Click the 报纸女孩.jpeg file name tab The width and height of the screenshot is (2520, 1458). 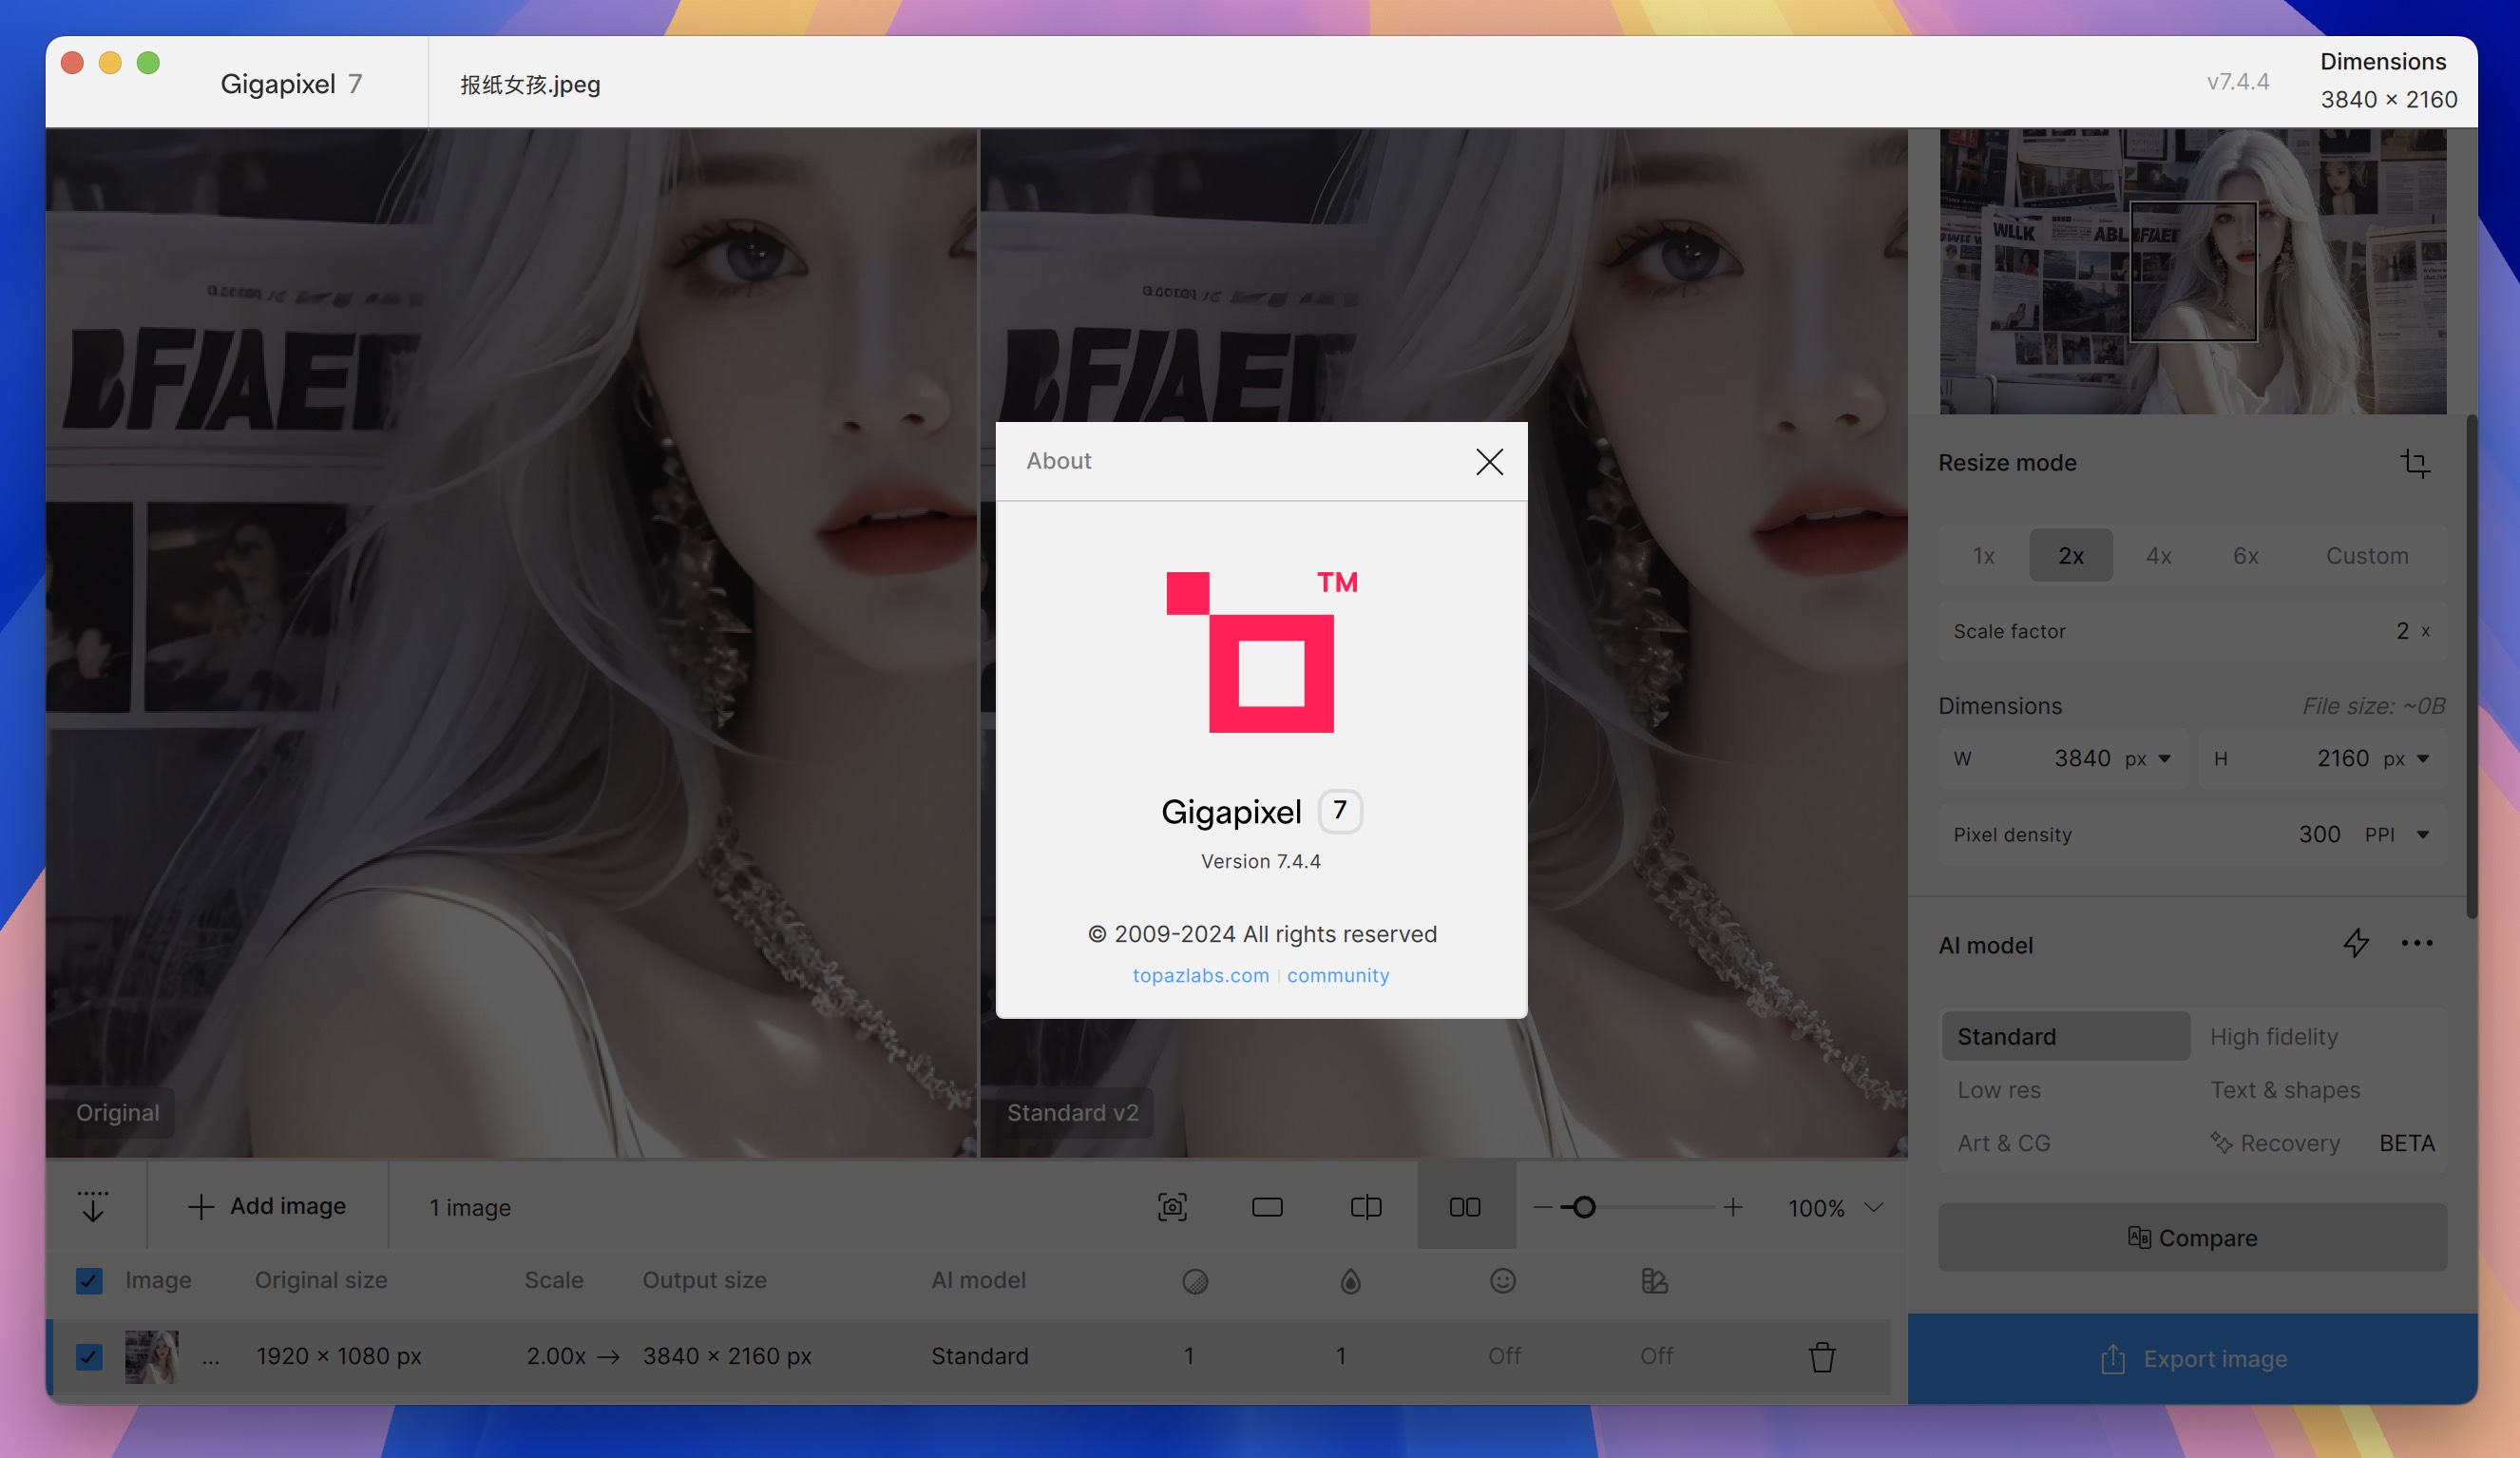[x=530, y=84]
